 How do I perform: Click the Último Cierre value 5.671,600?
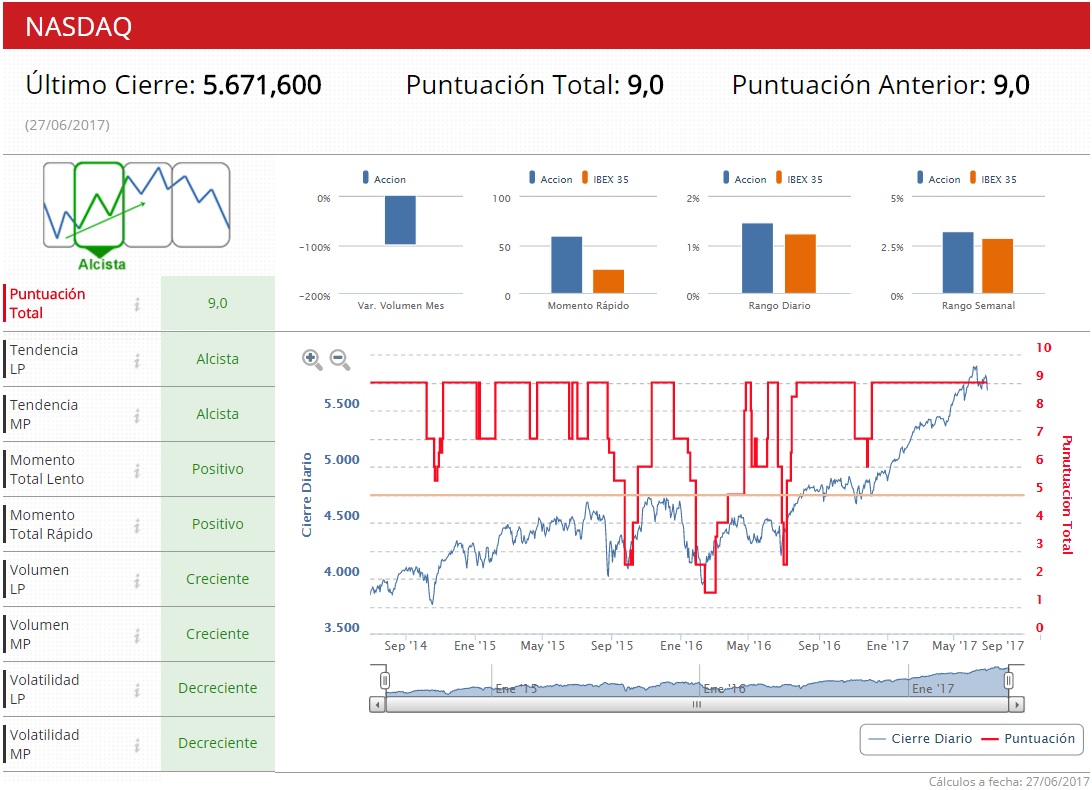[x=262, y=85]
